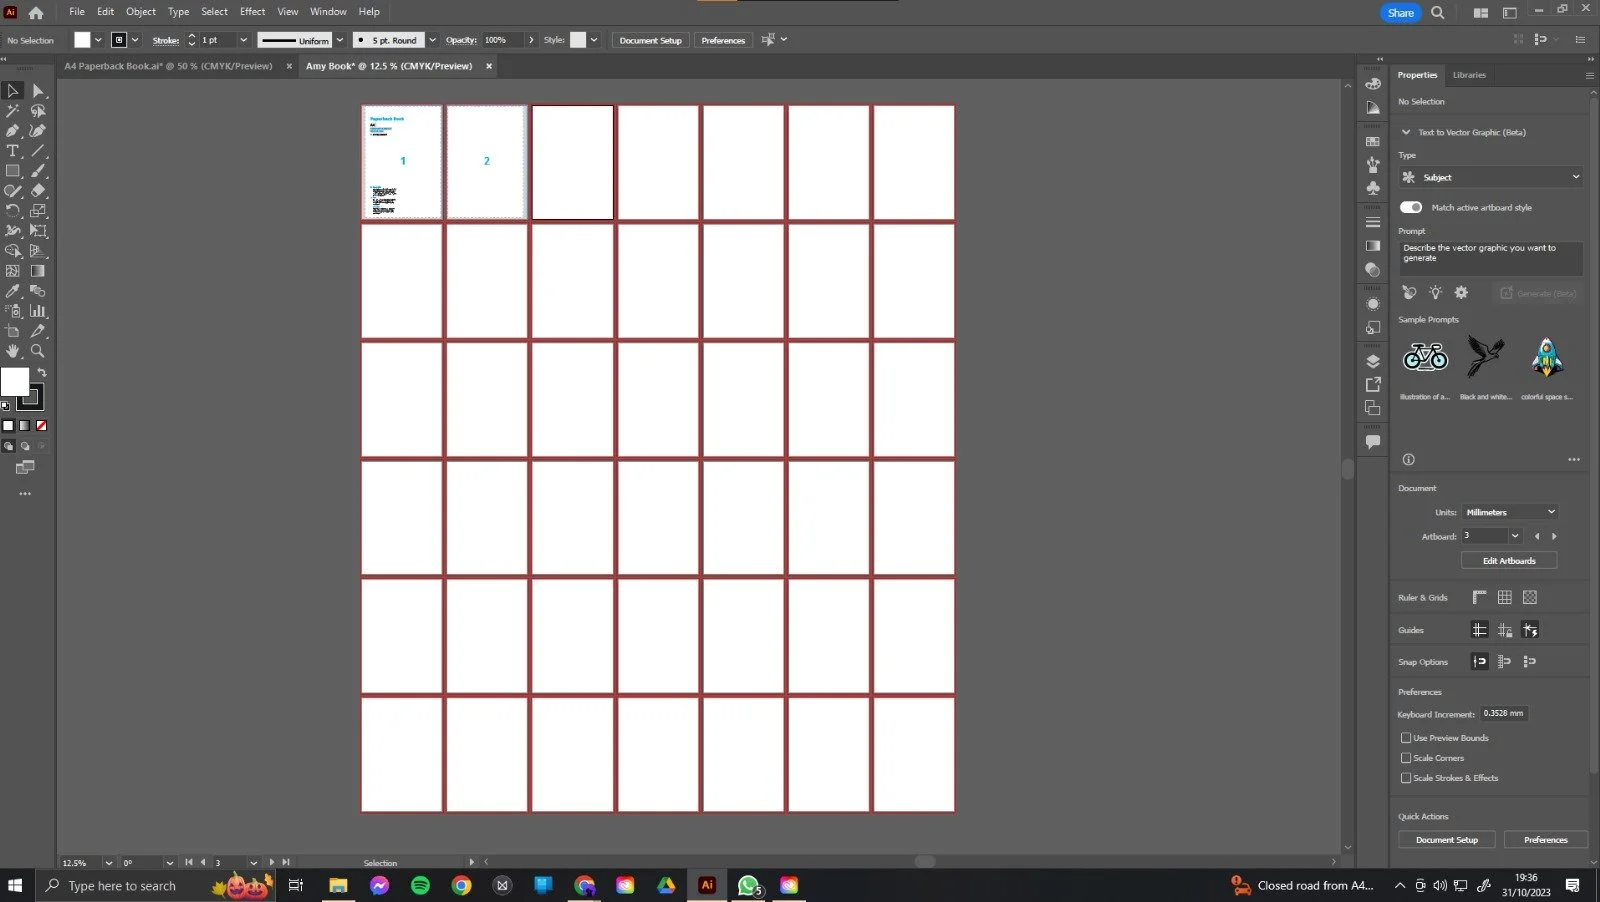Open the Object menu
Viewport: 1600px width, 902px height.
(x=140, y=12)
